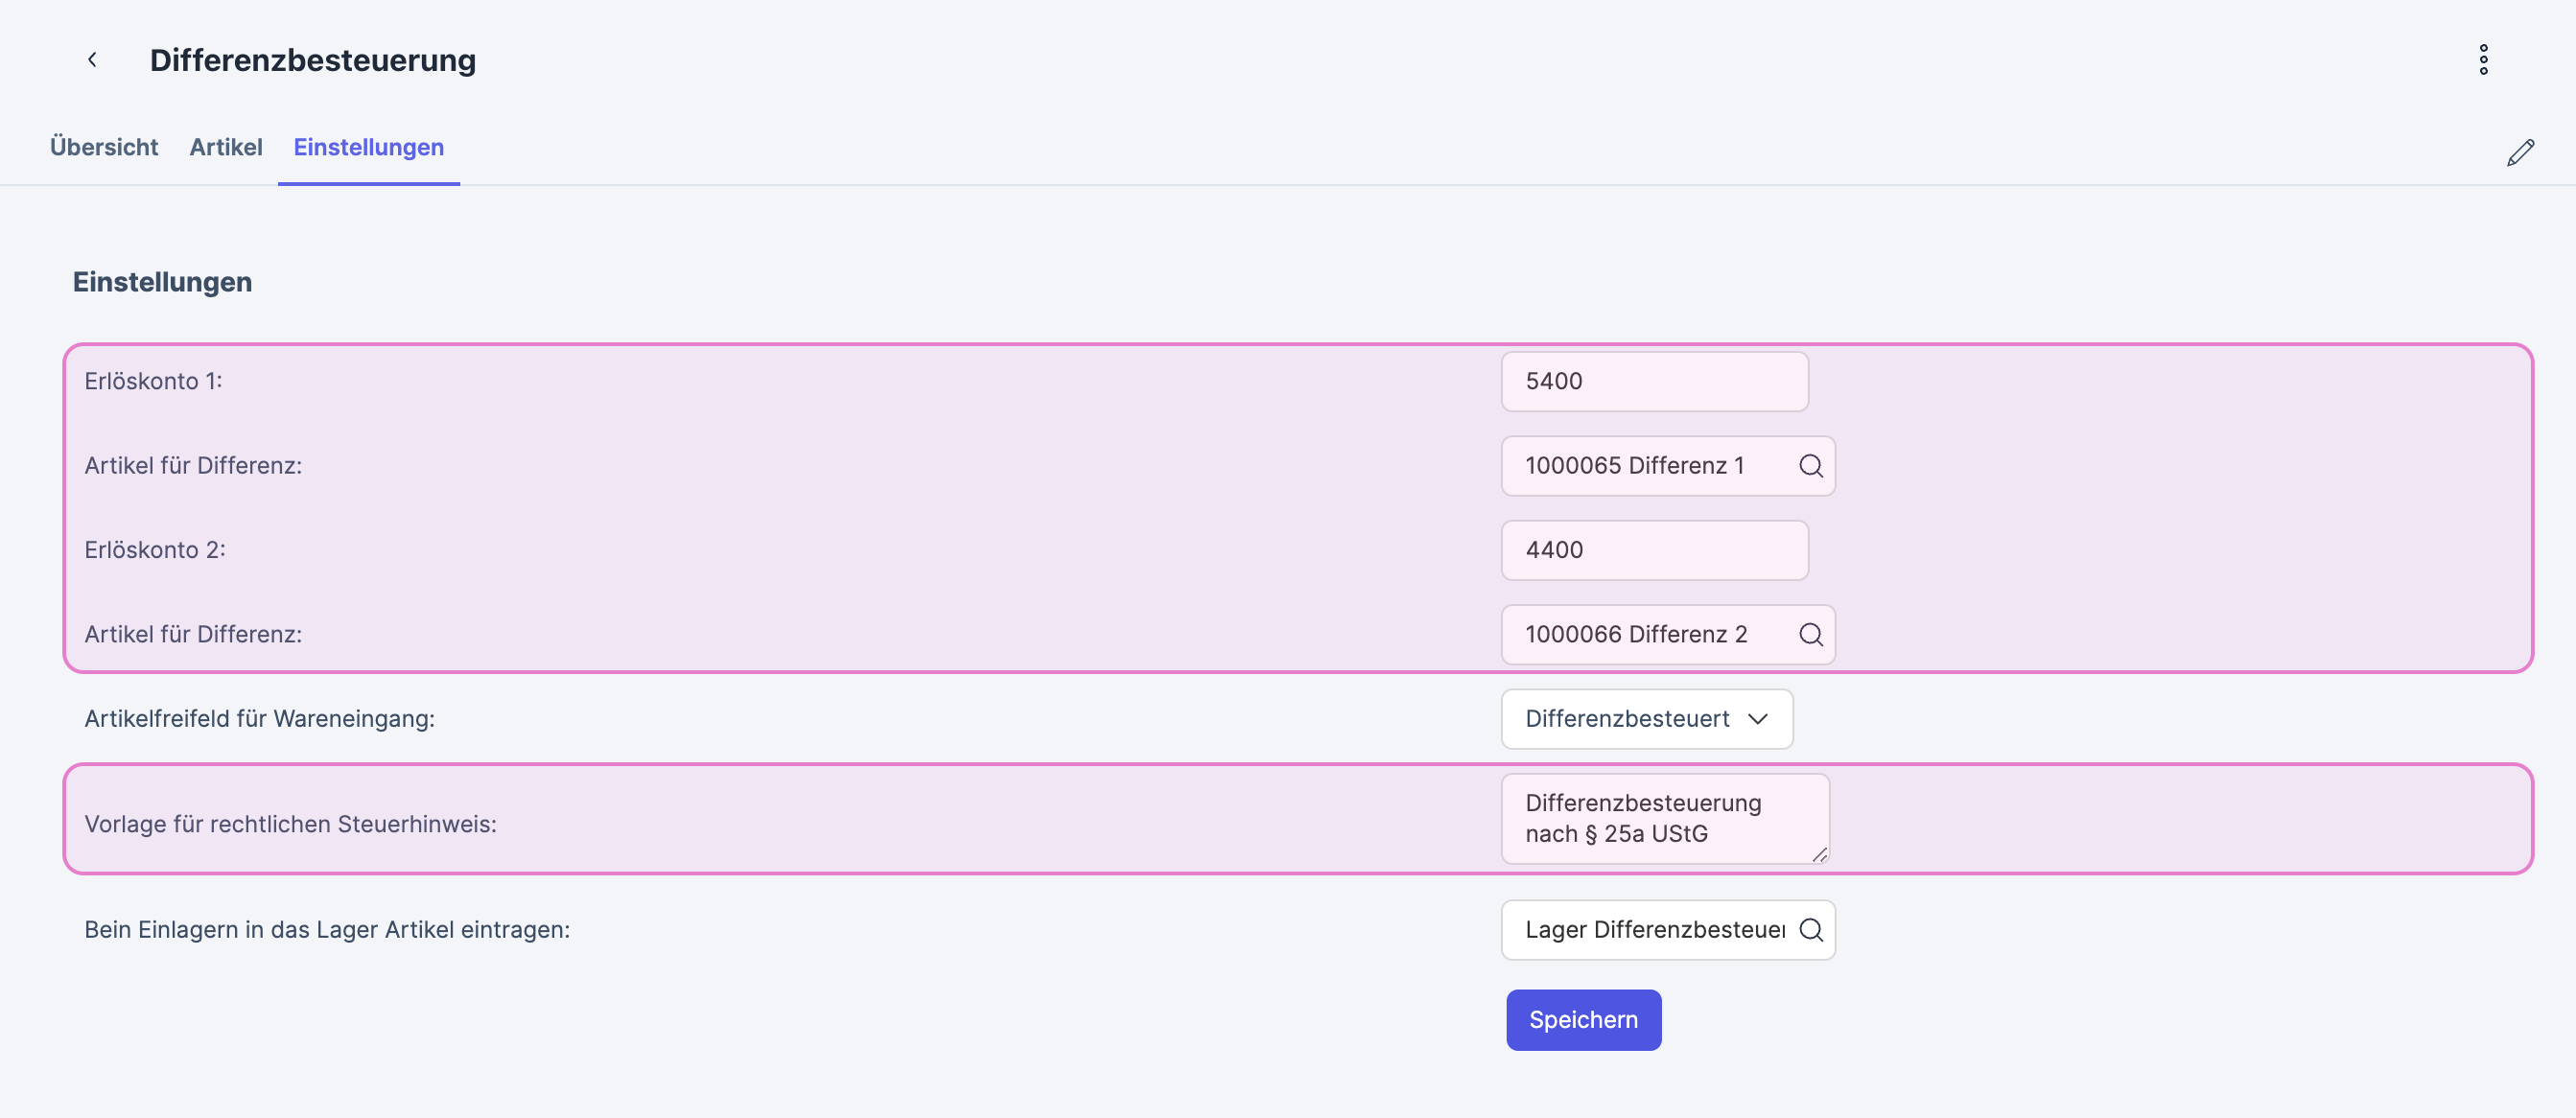Click the Vorlage für rechtlichen Steuerhinweis label
Image resolution: width=2576 pixels, height=1118 pixels.
[290, 824]
